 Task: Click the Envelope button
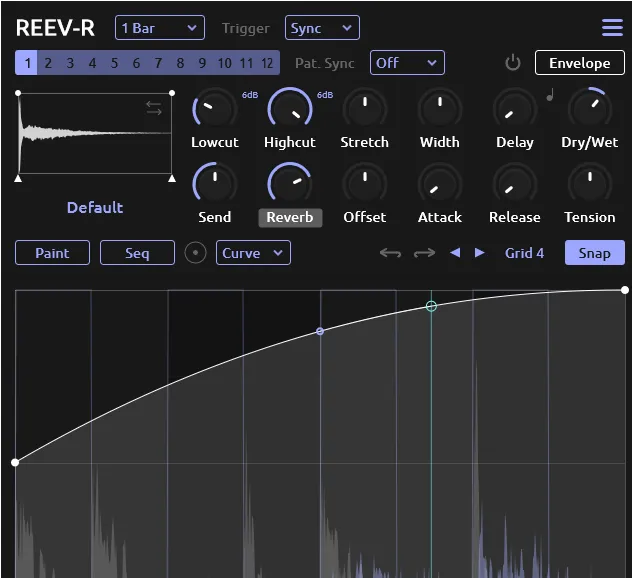click(580, 63)
